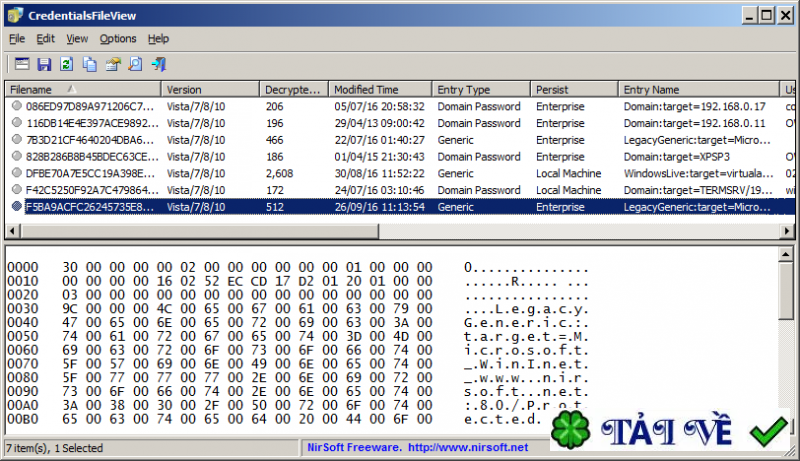Open the Properties toolbar icon
Viewport: 800px width, 461px height.
pos(113,64)
